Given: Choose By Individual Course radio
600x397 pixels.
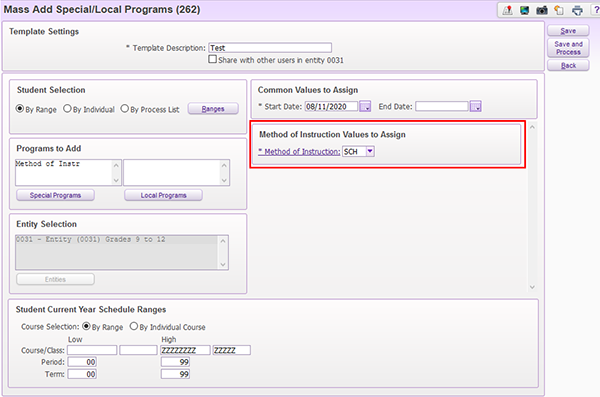Looking at the screenshot, I should click(134, 326).
